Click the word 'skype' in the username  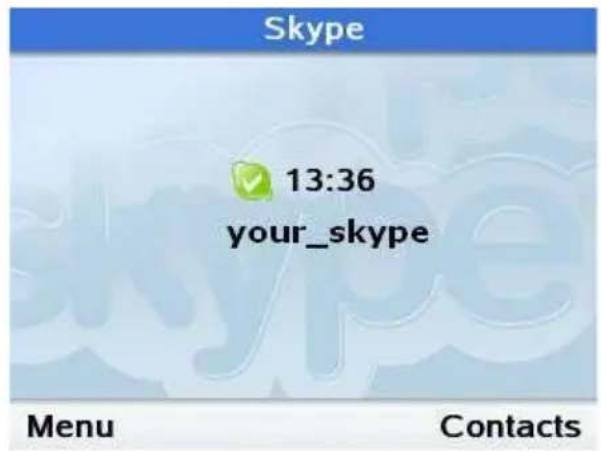point(379,234)
